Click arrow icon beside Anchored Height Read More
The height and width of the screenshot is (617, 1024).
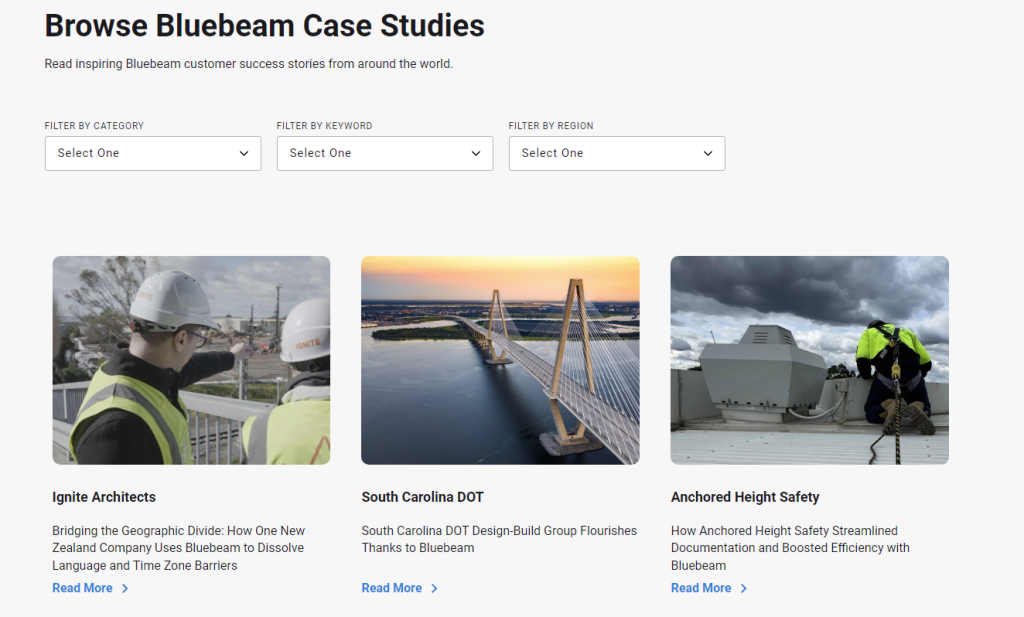tap(743, 588)
